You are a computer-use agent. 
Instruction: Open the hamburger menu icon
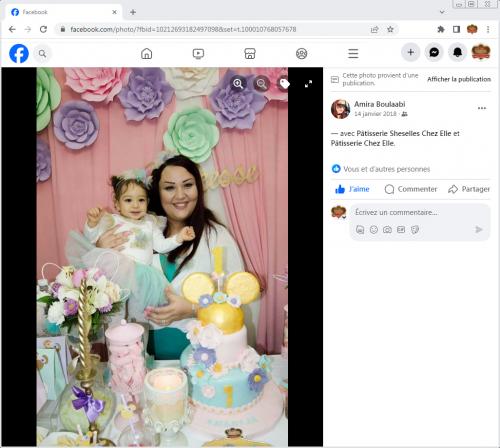click(x=353, y=53)
